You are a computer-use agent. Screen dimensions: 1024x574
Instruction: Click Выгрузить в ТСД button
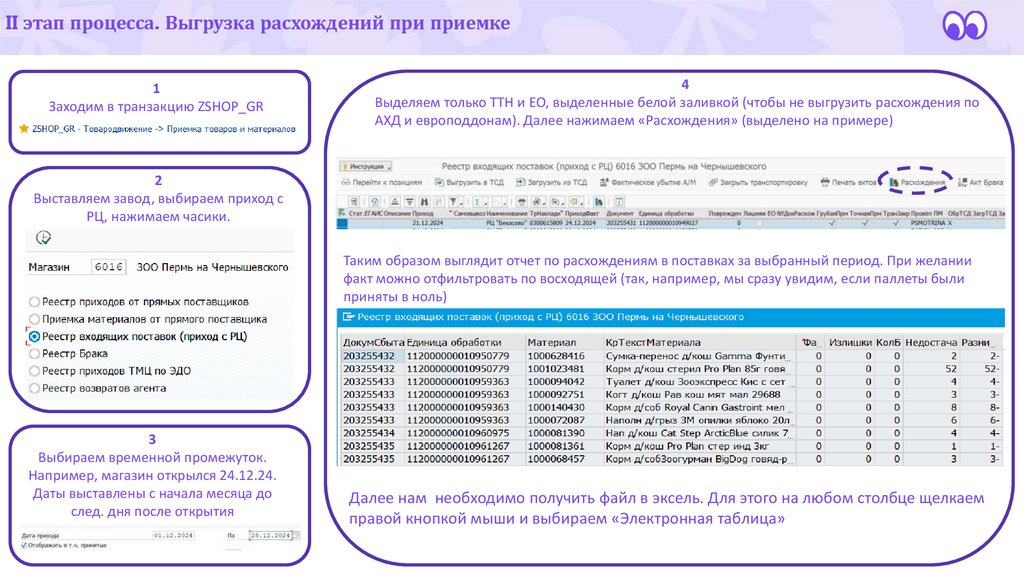click(468, 183)
